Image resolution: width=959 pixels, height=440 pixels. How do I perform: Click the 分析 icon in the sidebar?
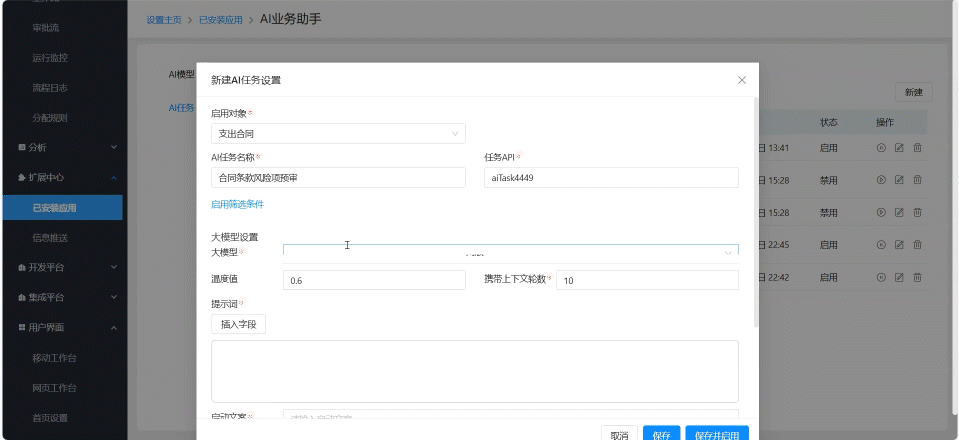coord(23,148)
